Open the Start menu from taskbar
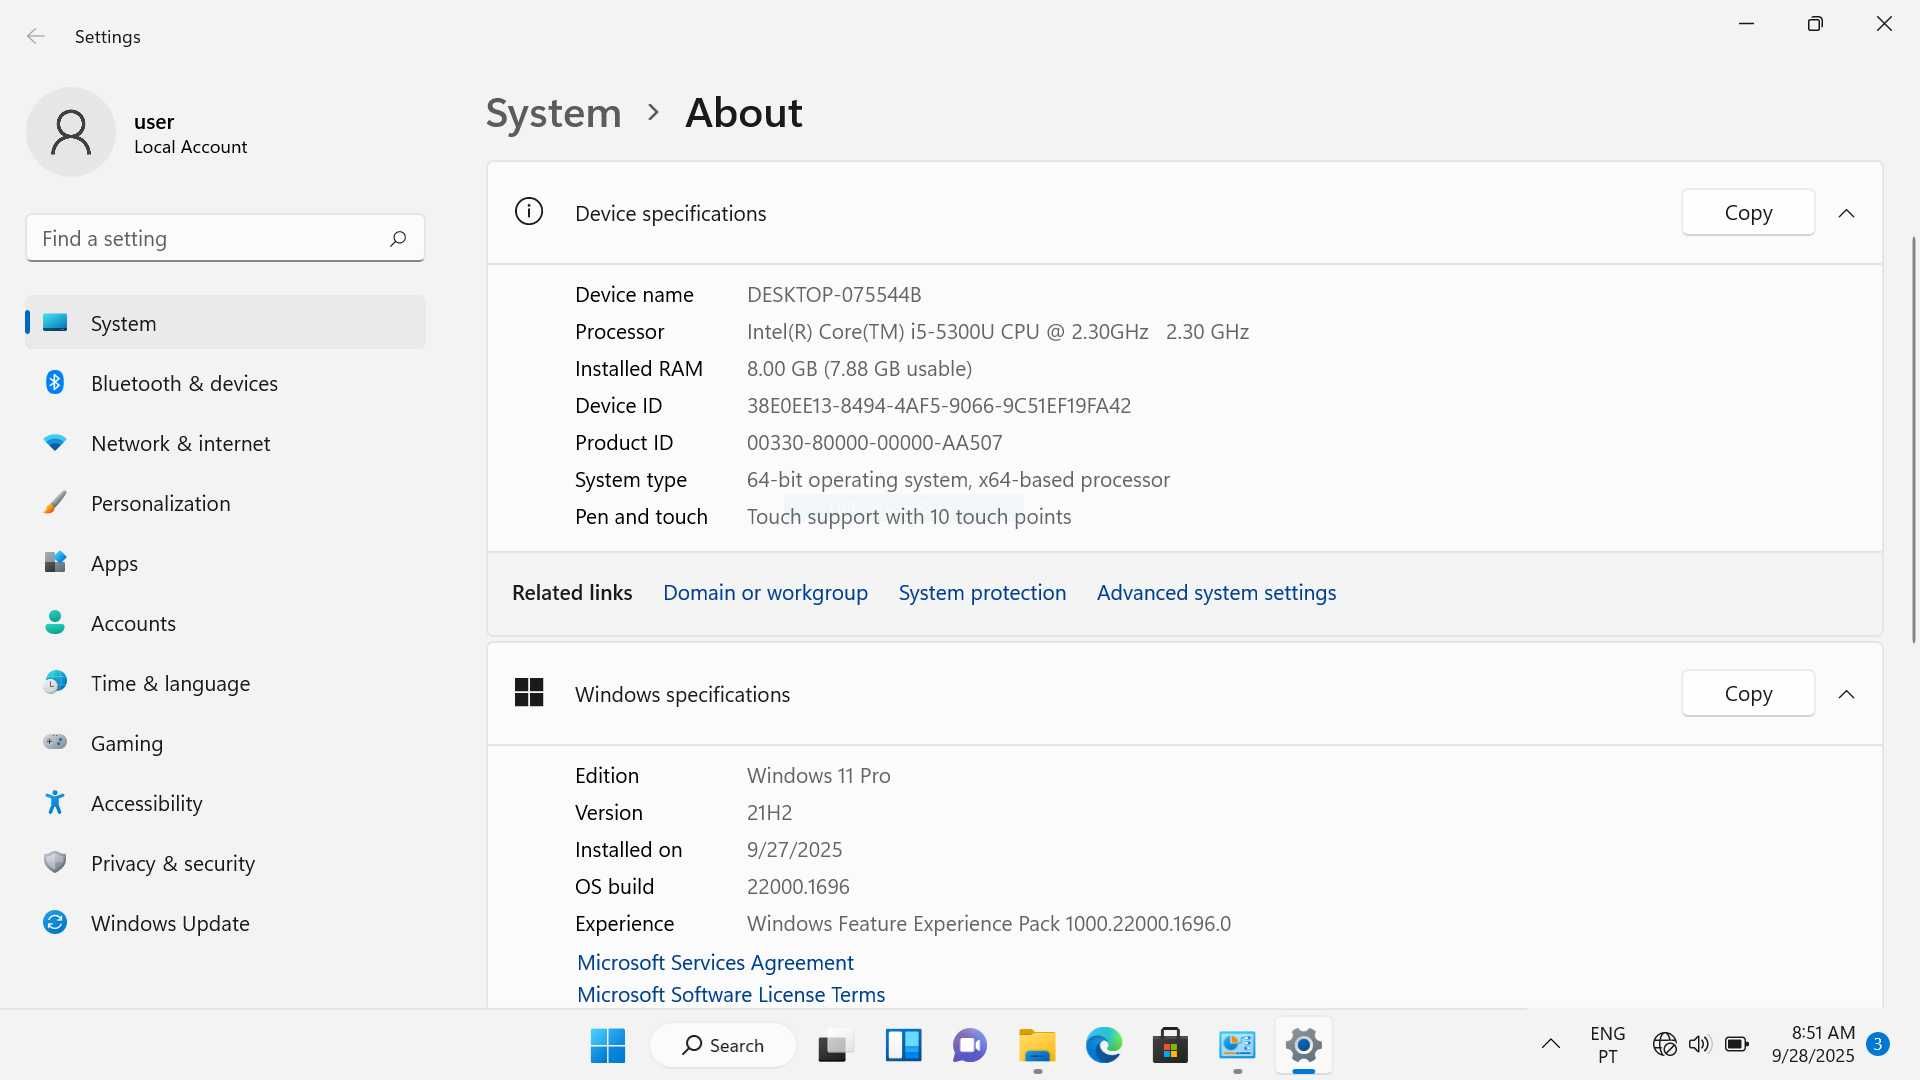This screenshot has height=1080, width=1920. click(608, 1046)
